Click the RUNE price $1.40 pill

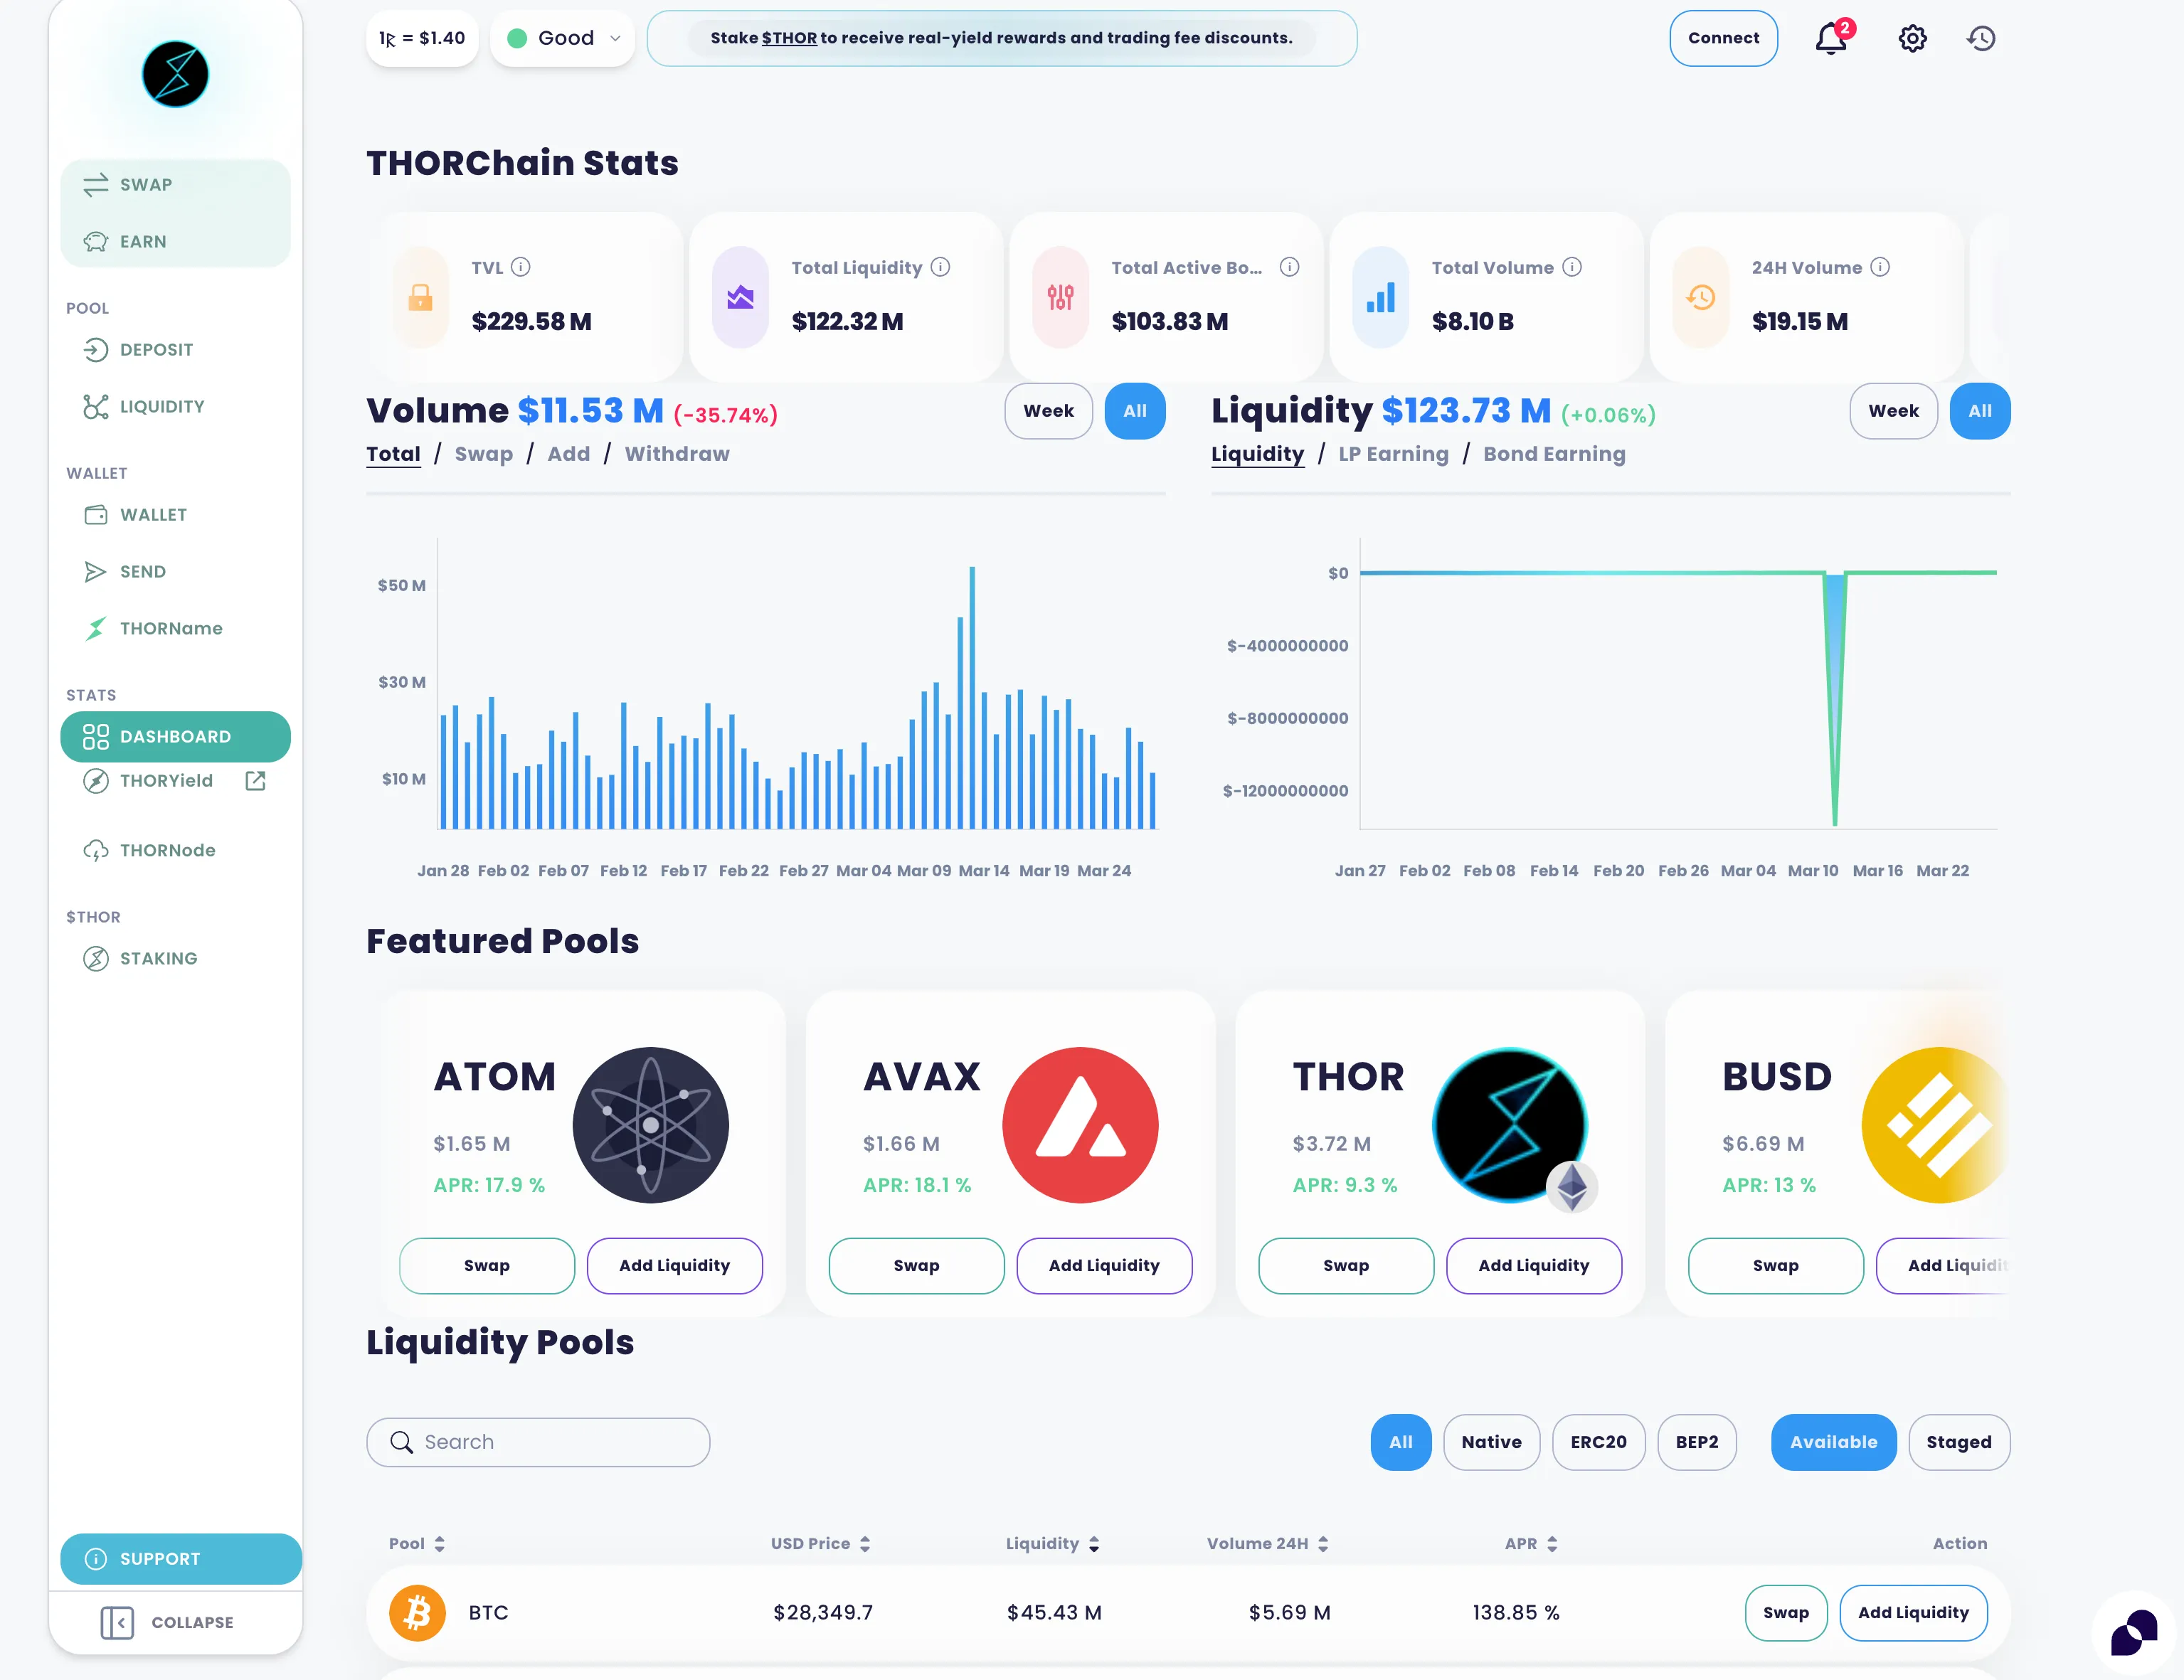point(422,38)
